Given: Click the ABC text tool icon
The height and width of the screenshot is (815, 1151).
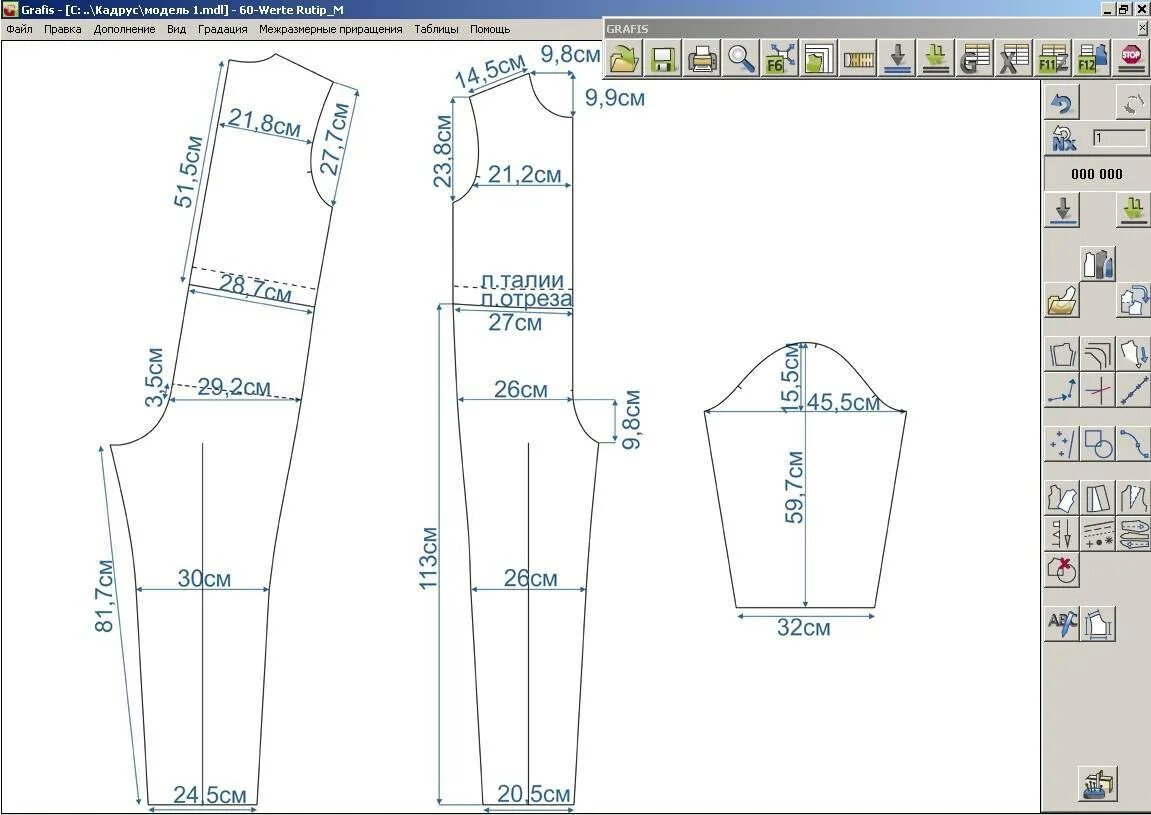Looking at the screenshot, I should [1062, 624].
